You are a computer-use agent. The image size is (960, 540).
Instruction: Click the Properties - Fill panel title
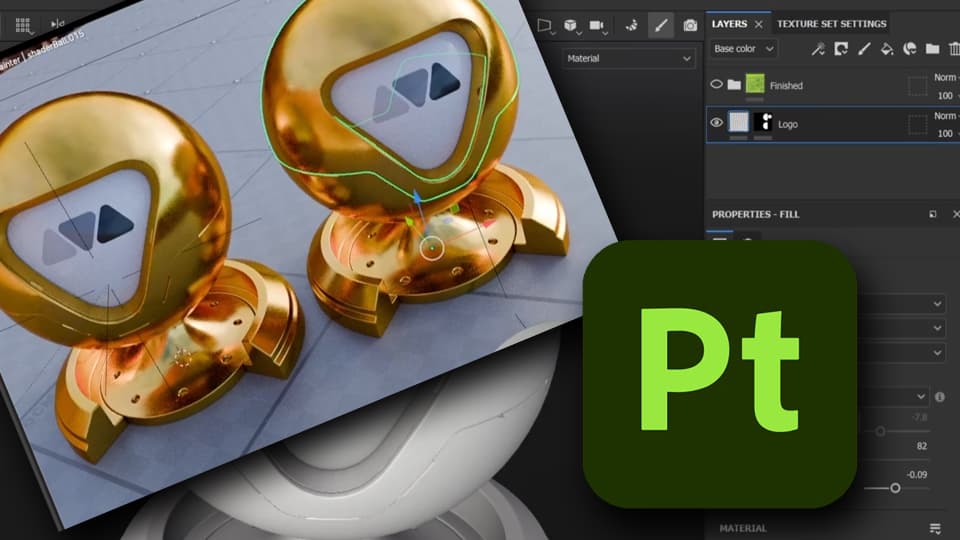tap(756, 214)
